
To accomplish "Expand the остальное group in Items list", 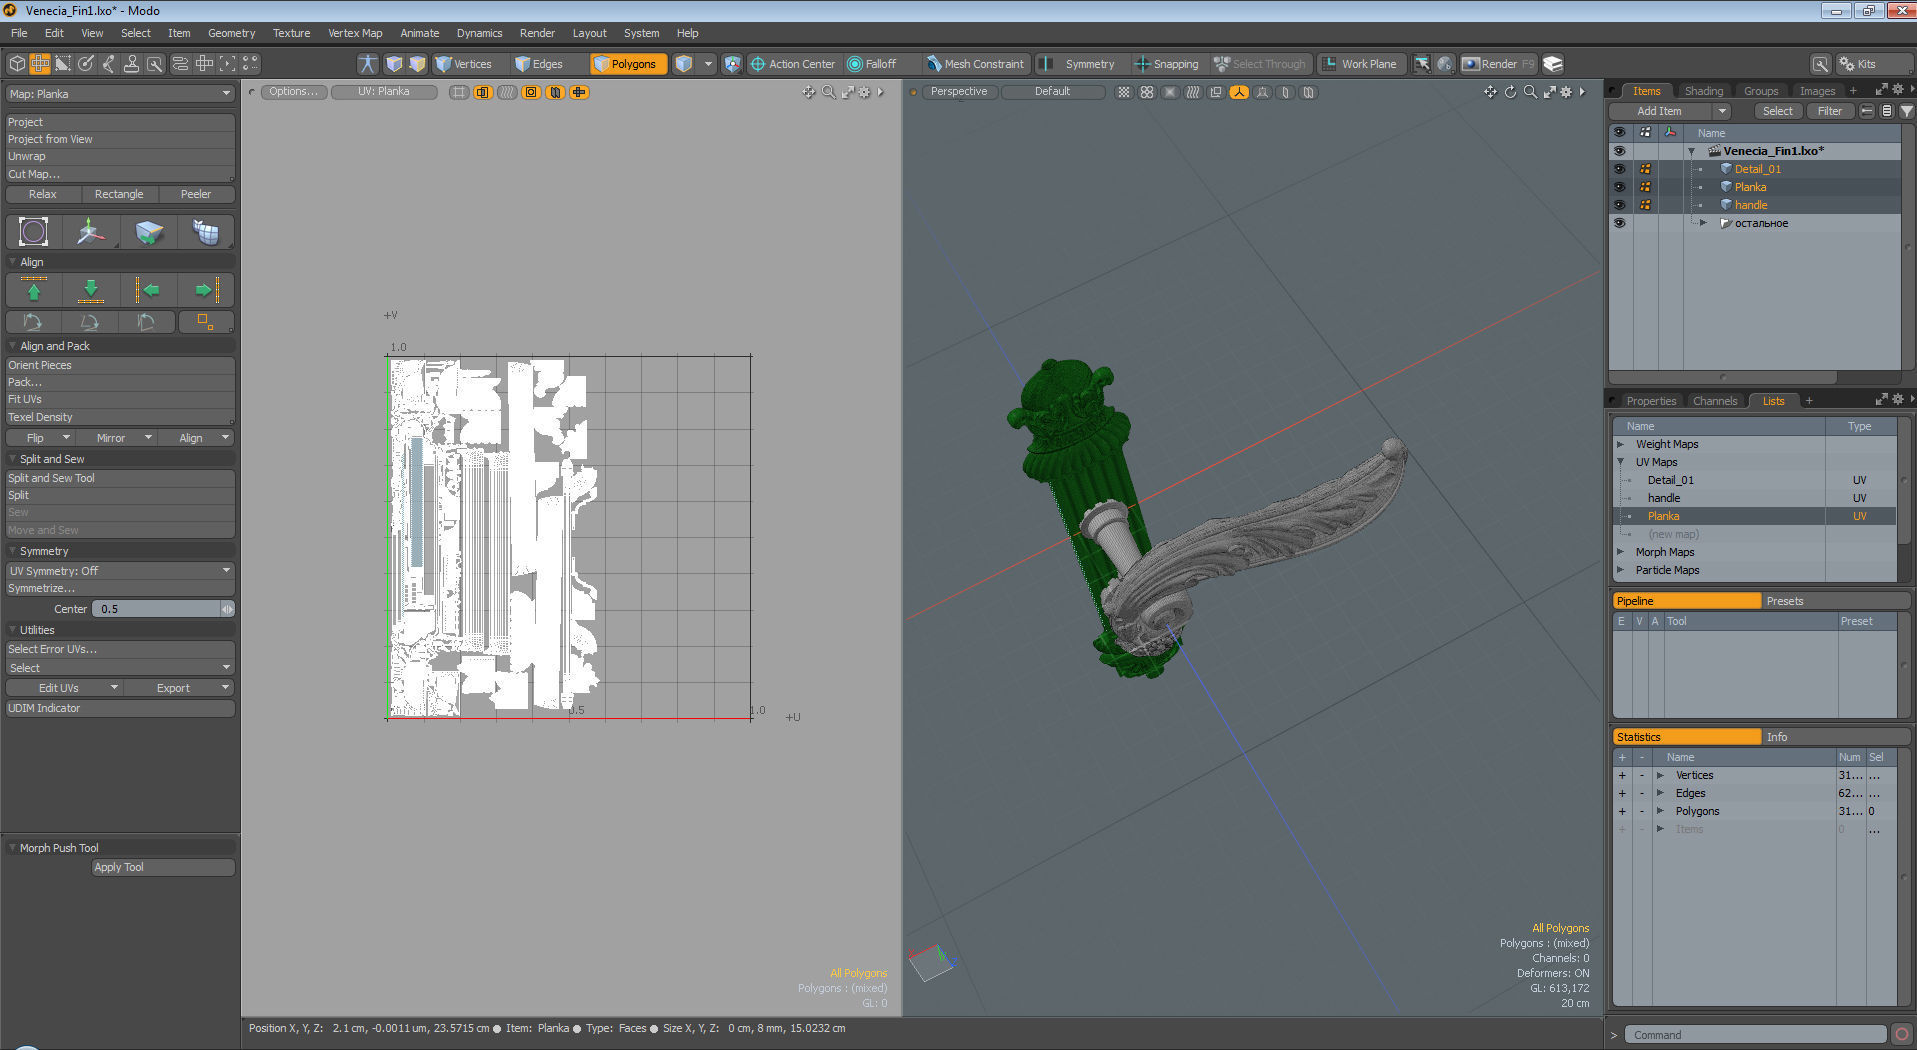I will [1703, 223].
